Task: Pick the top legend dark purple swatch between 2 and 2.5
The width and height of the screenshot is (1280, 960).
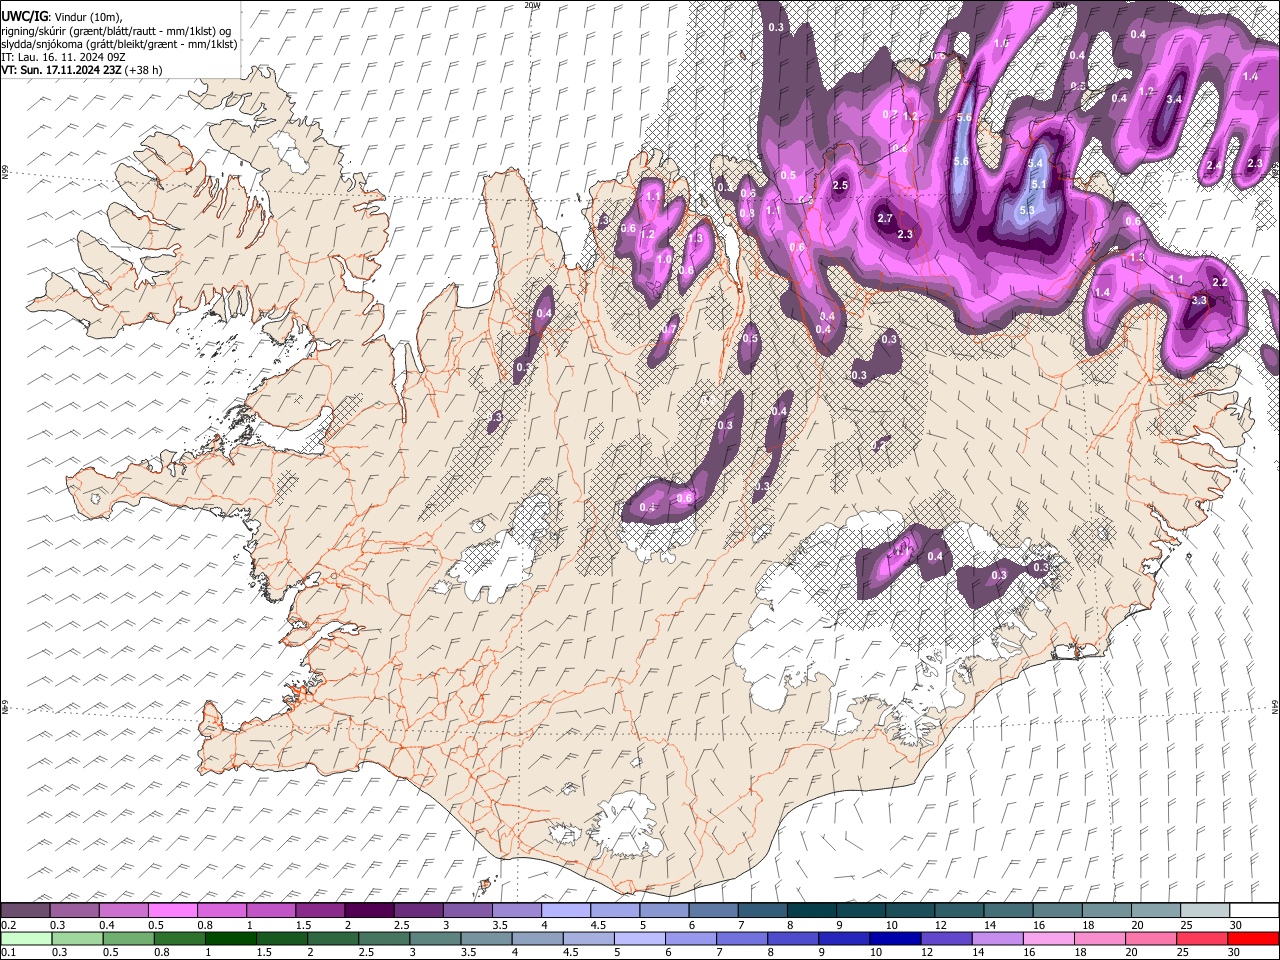Action: (x=369, y=910)
